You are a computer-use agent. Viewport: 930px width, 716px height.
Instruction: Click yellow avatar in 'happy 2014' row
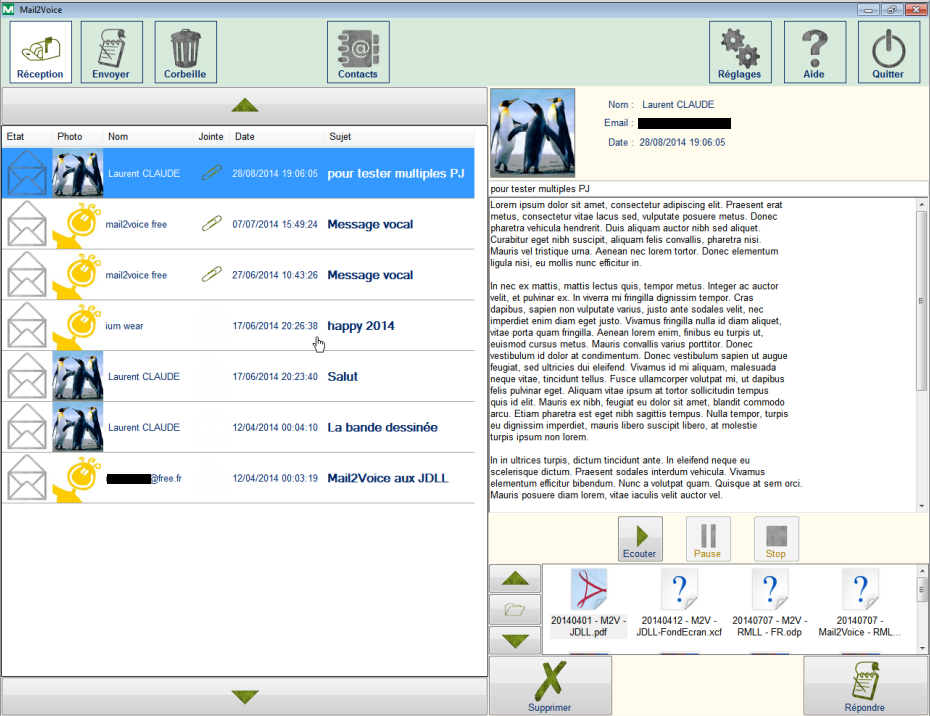click(78, 326)
